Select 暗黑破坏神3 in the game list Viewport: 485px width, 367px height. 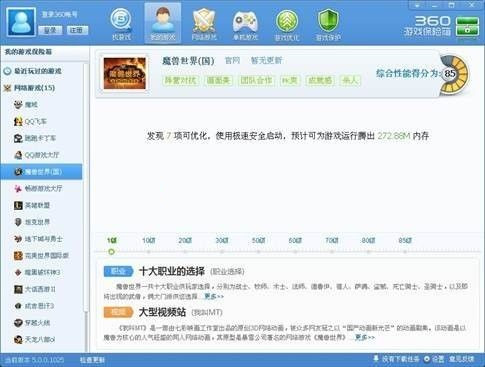click(42, 272)
